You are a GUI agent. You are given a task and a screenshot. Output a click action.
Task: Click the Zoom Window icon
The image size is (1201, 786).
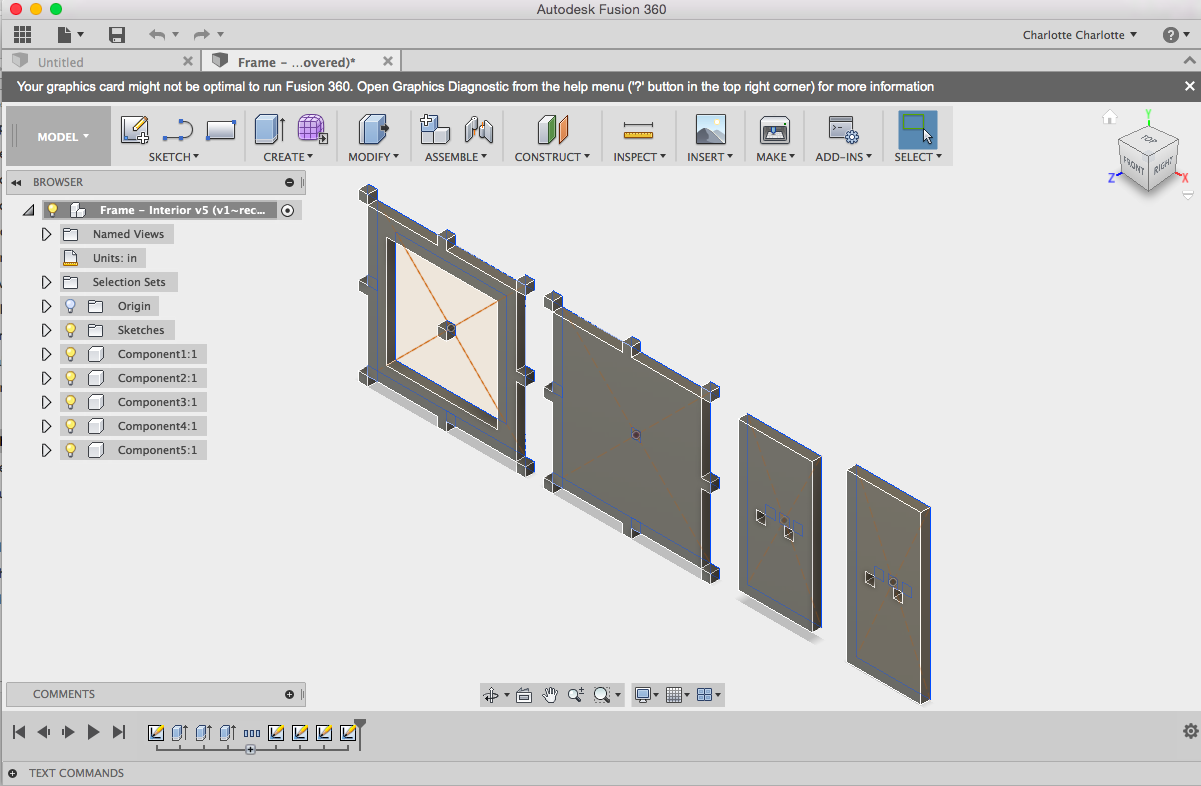(x=602, y=695)
